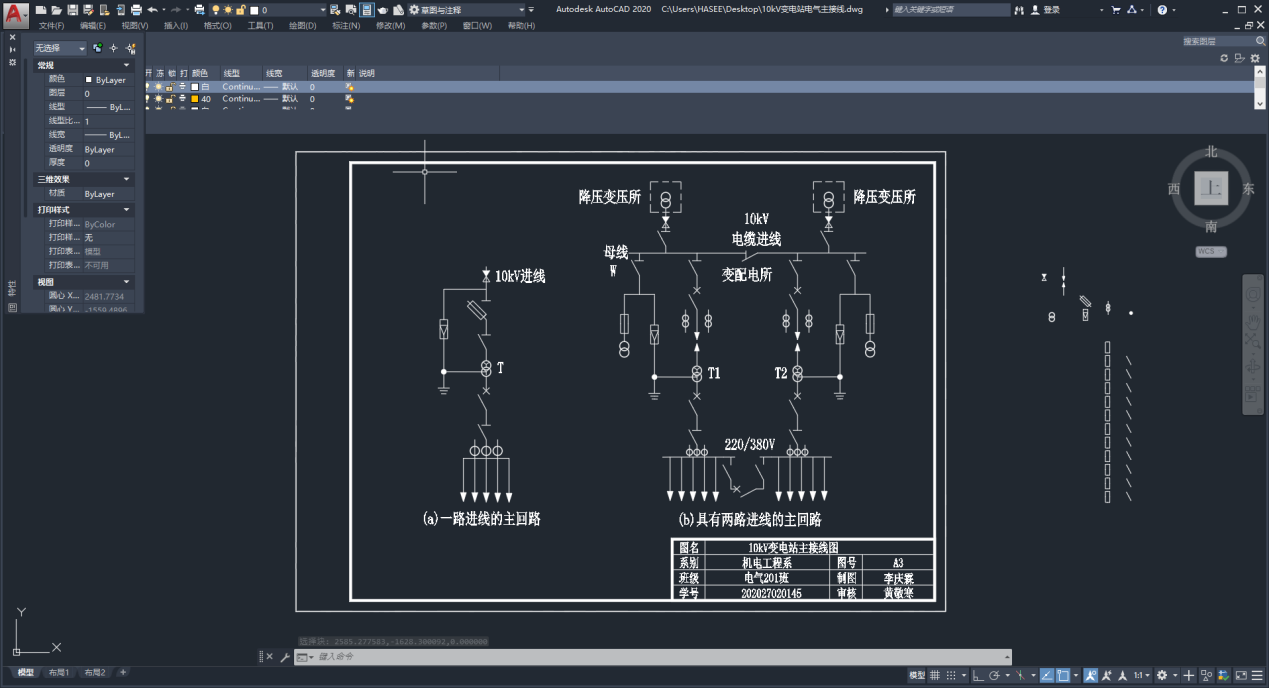Click the Select Objects crosshair icon in Properties
This screenshot has height=688, width=1269.
tap(114, 48)
